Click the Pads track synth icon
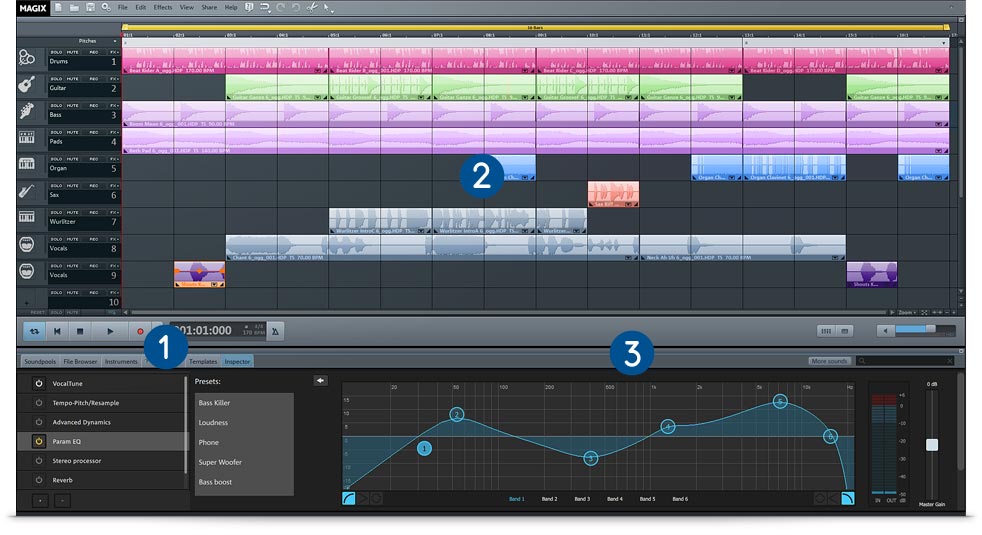 point(26,137)
